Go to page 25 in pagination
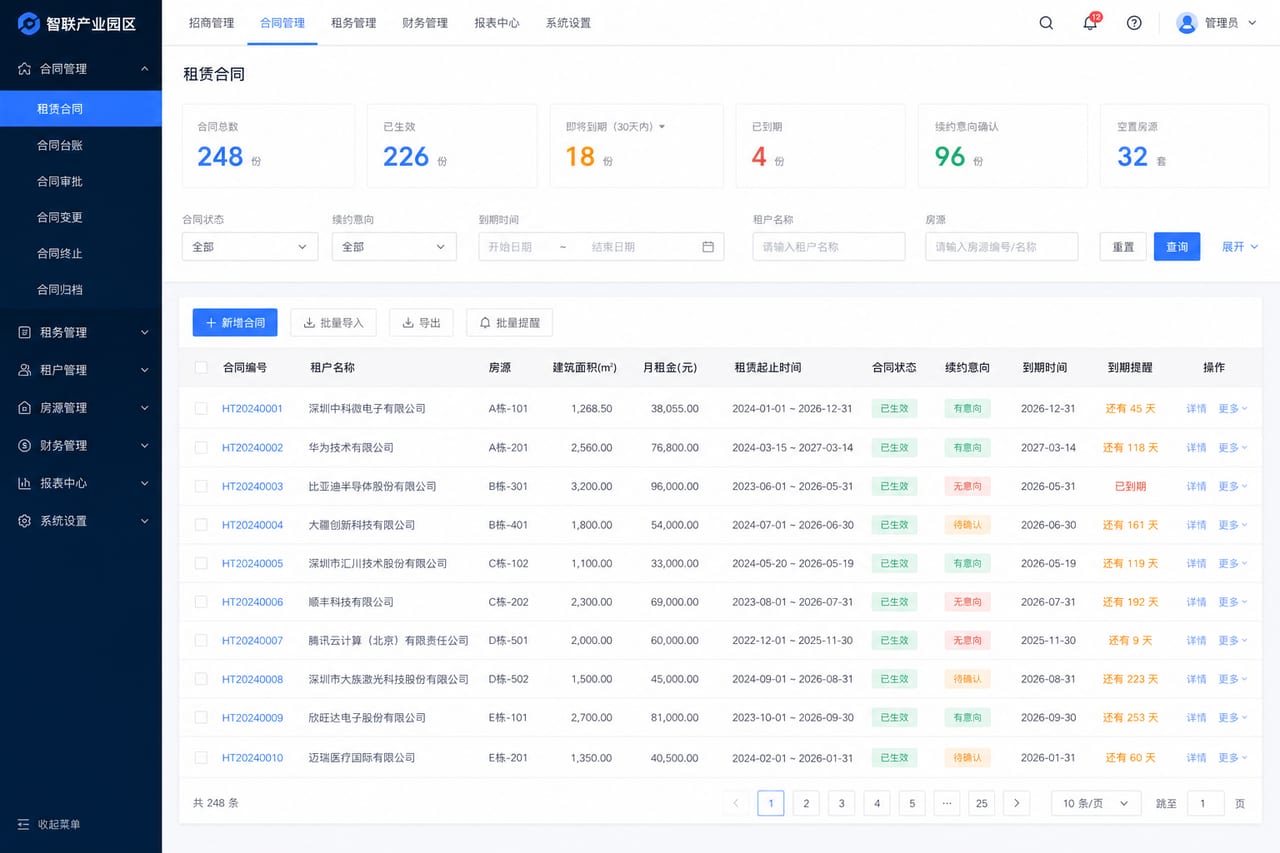Screen dimensions: 1280x853 982,803
